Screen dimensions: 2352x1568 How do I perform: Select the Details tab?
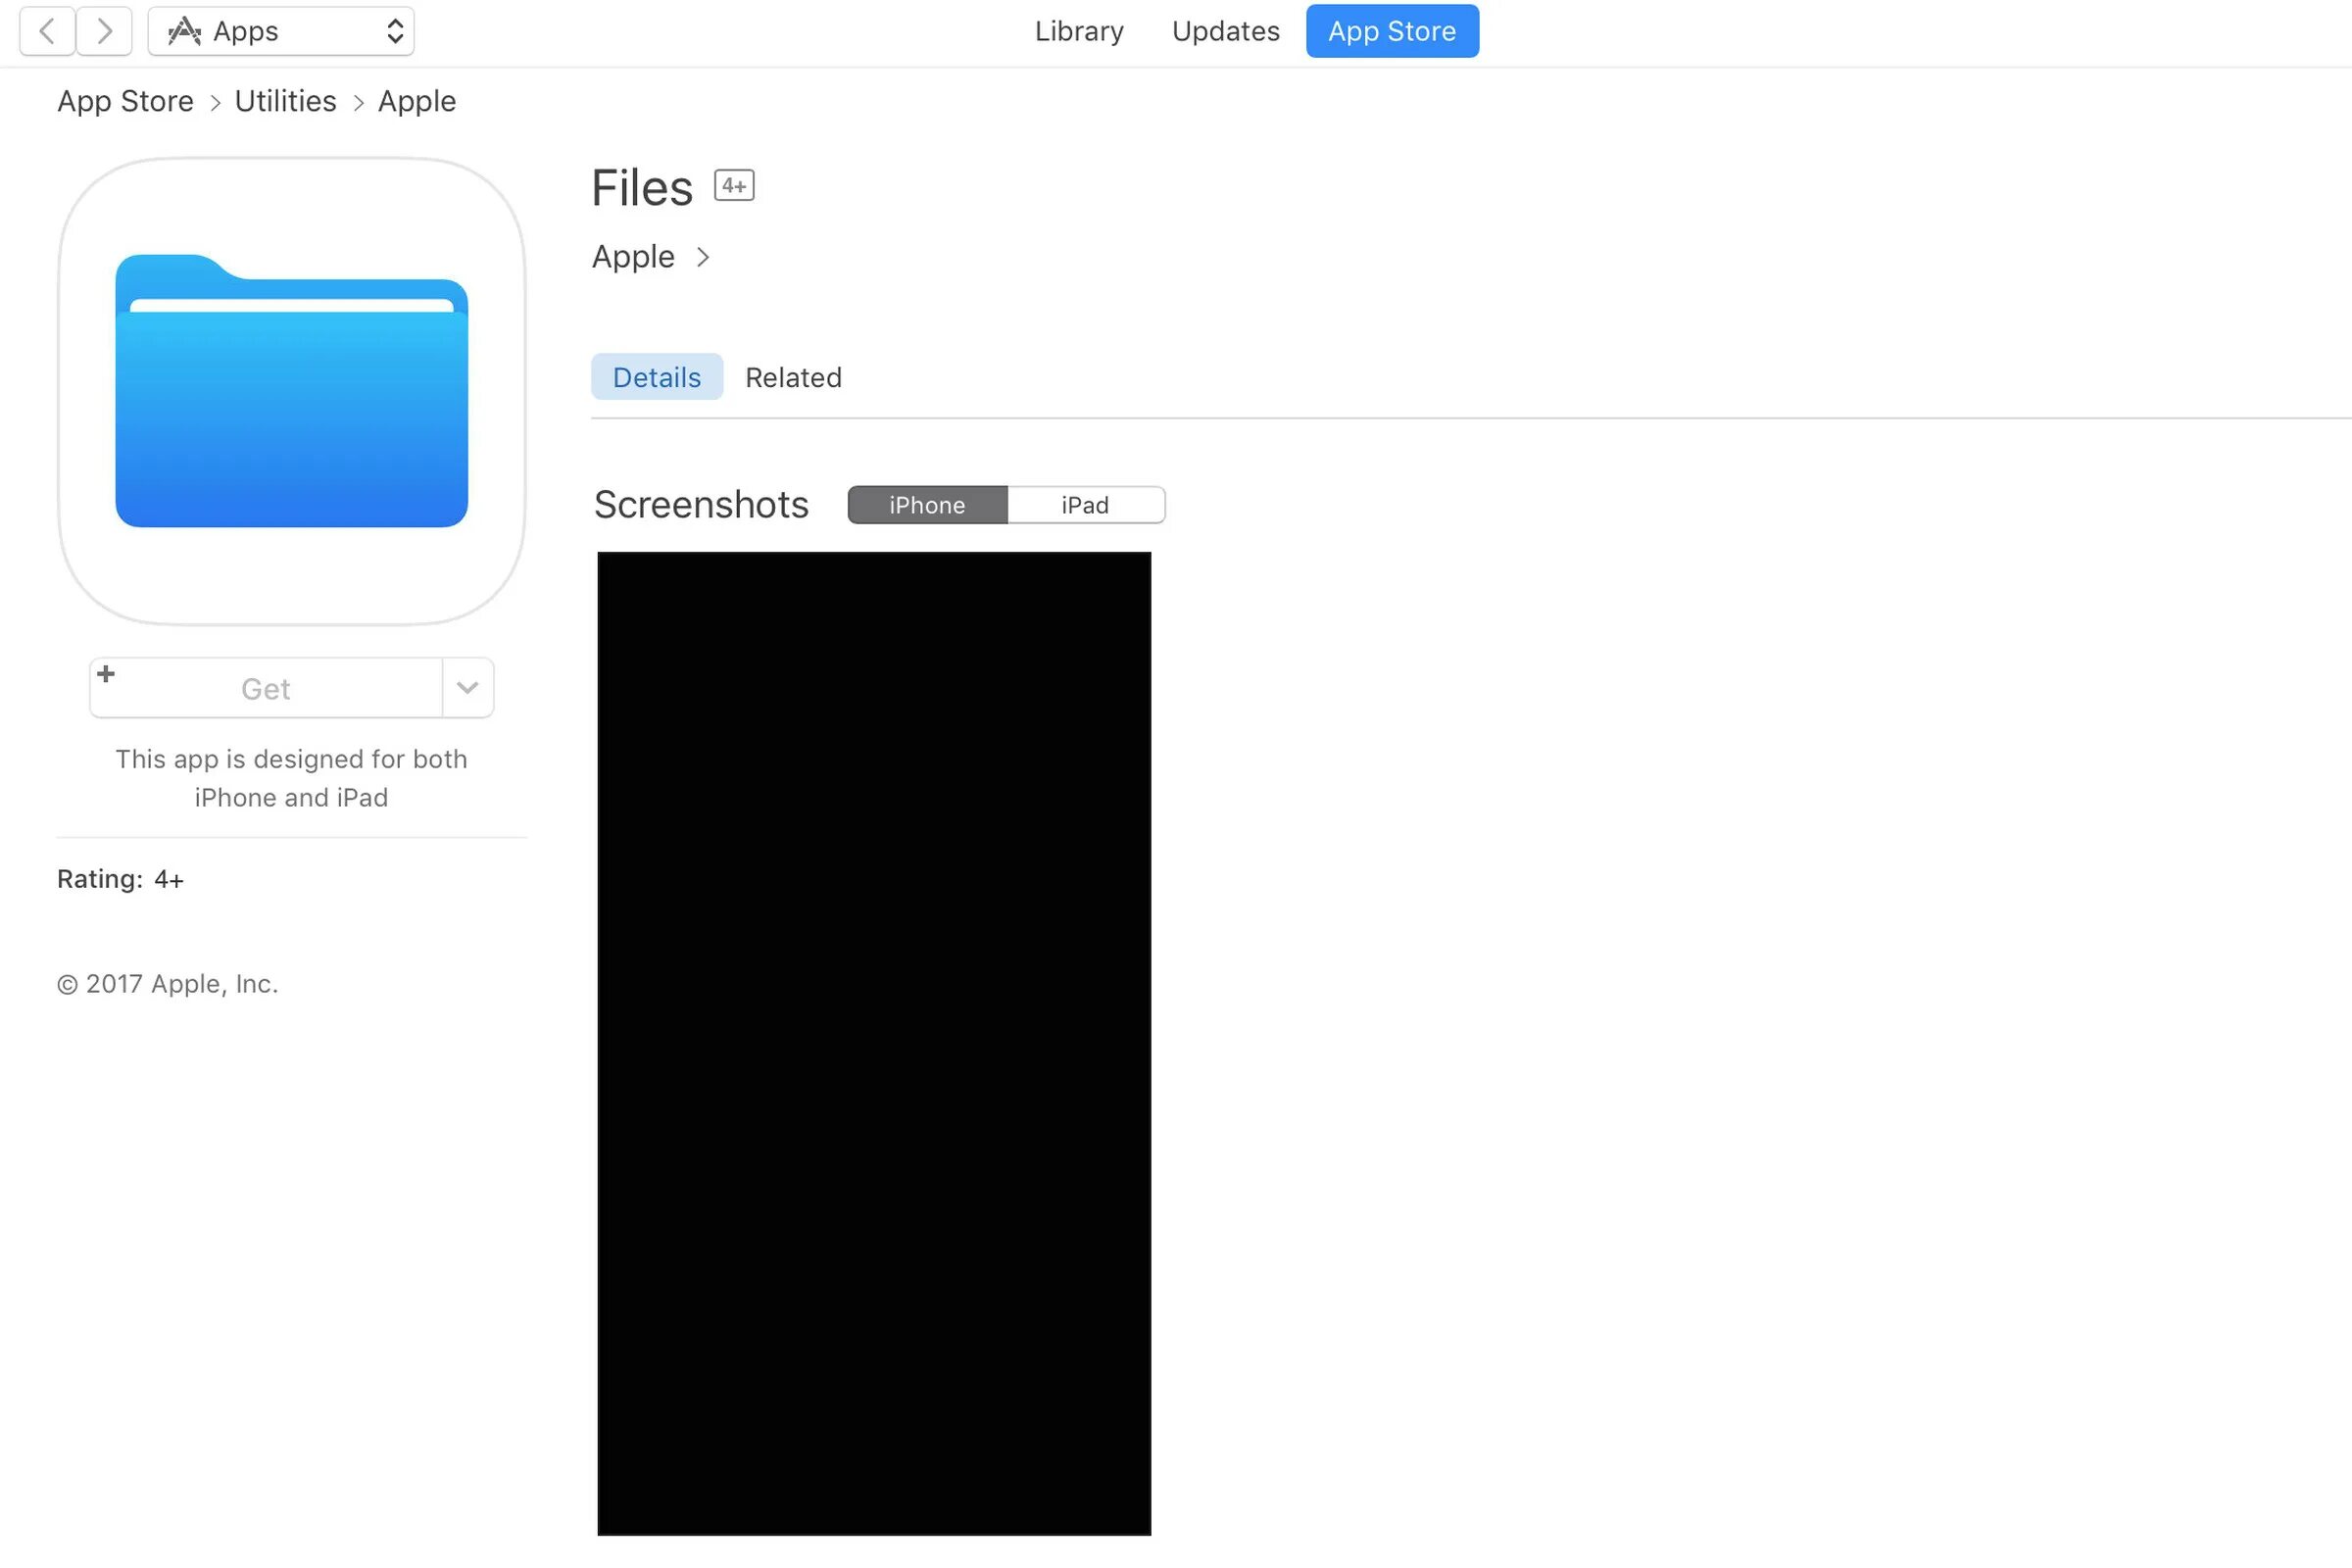click(x=655, y=376)
